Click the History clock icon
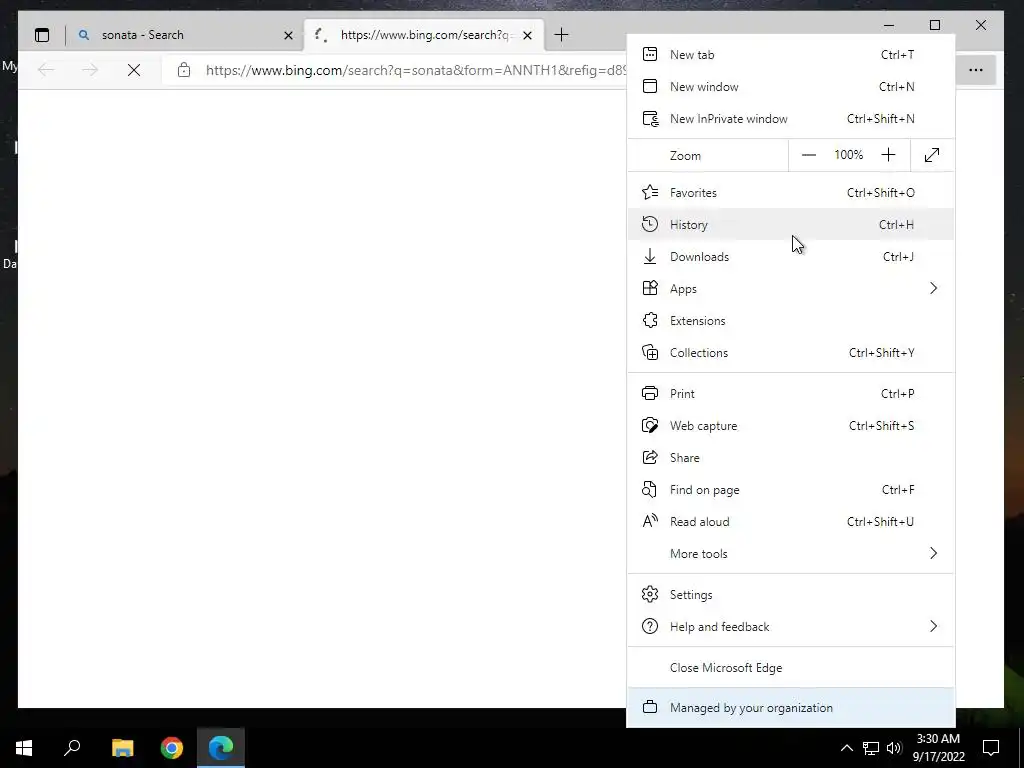The height and width of the screenshot is (768, 1024). (x=650, y=224)
